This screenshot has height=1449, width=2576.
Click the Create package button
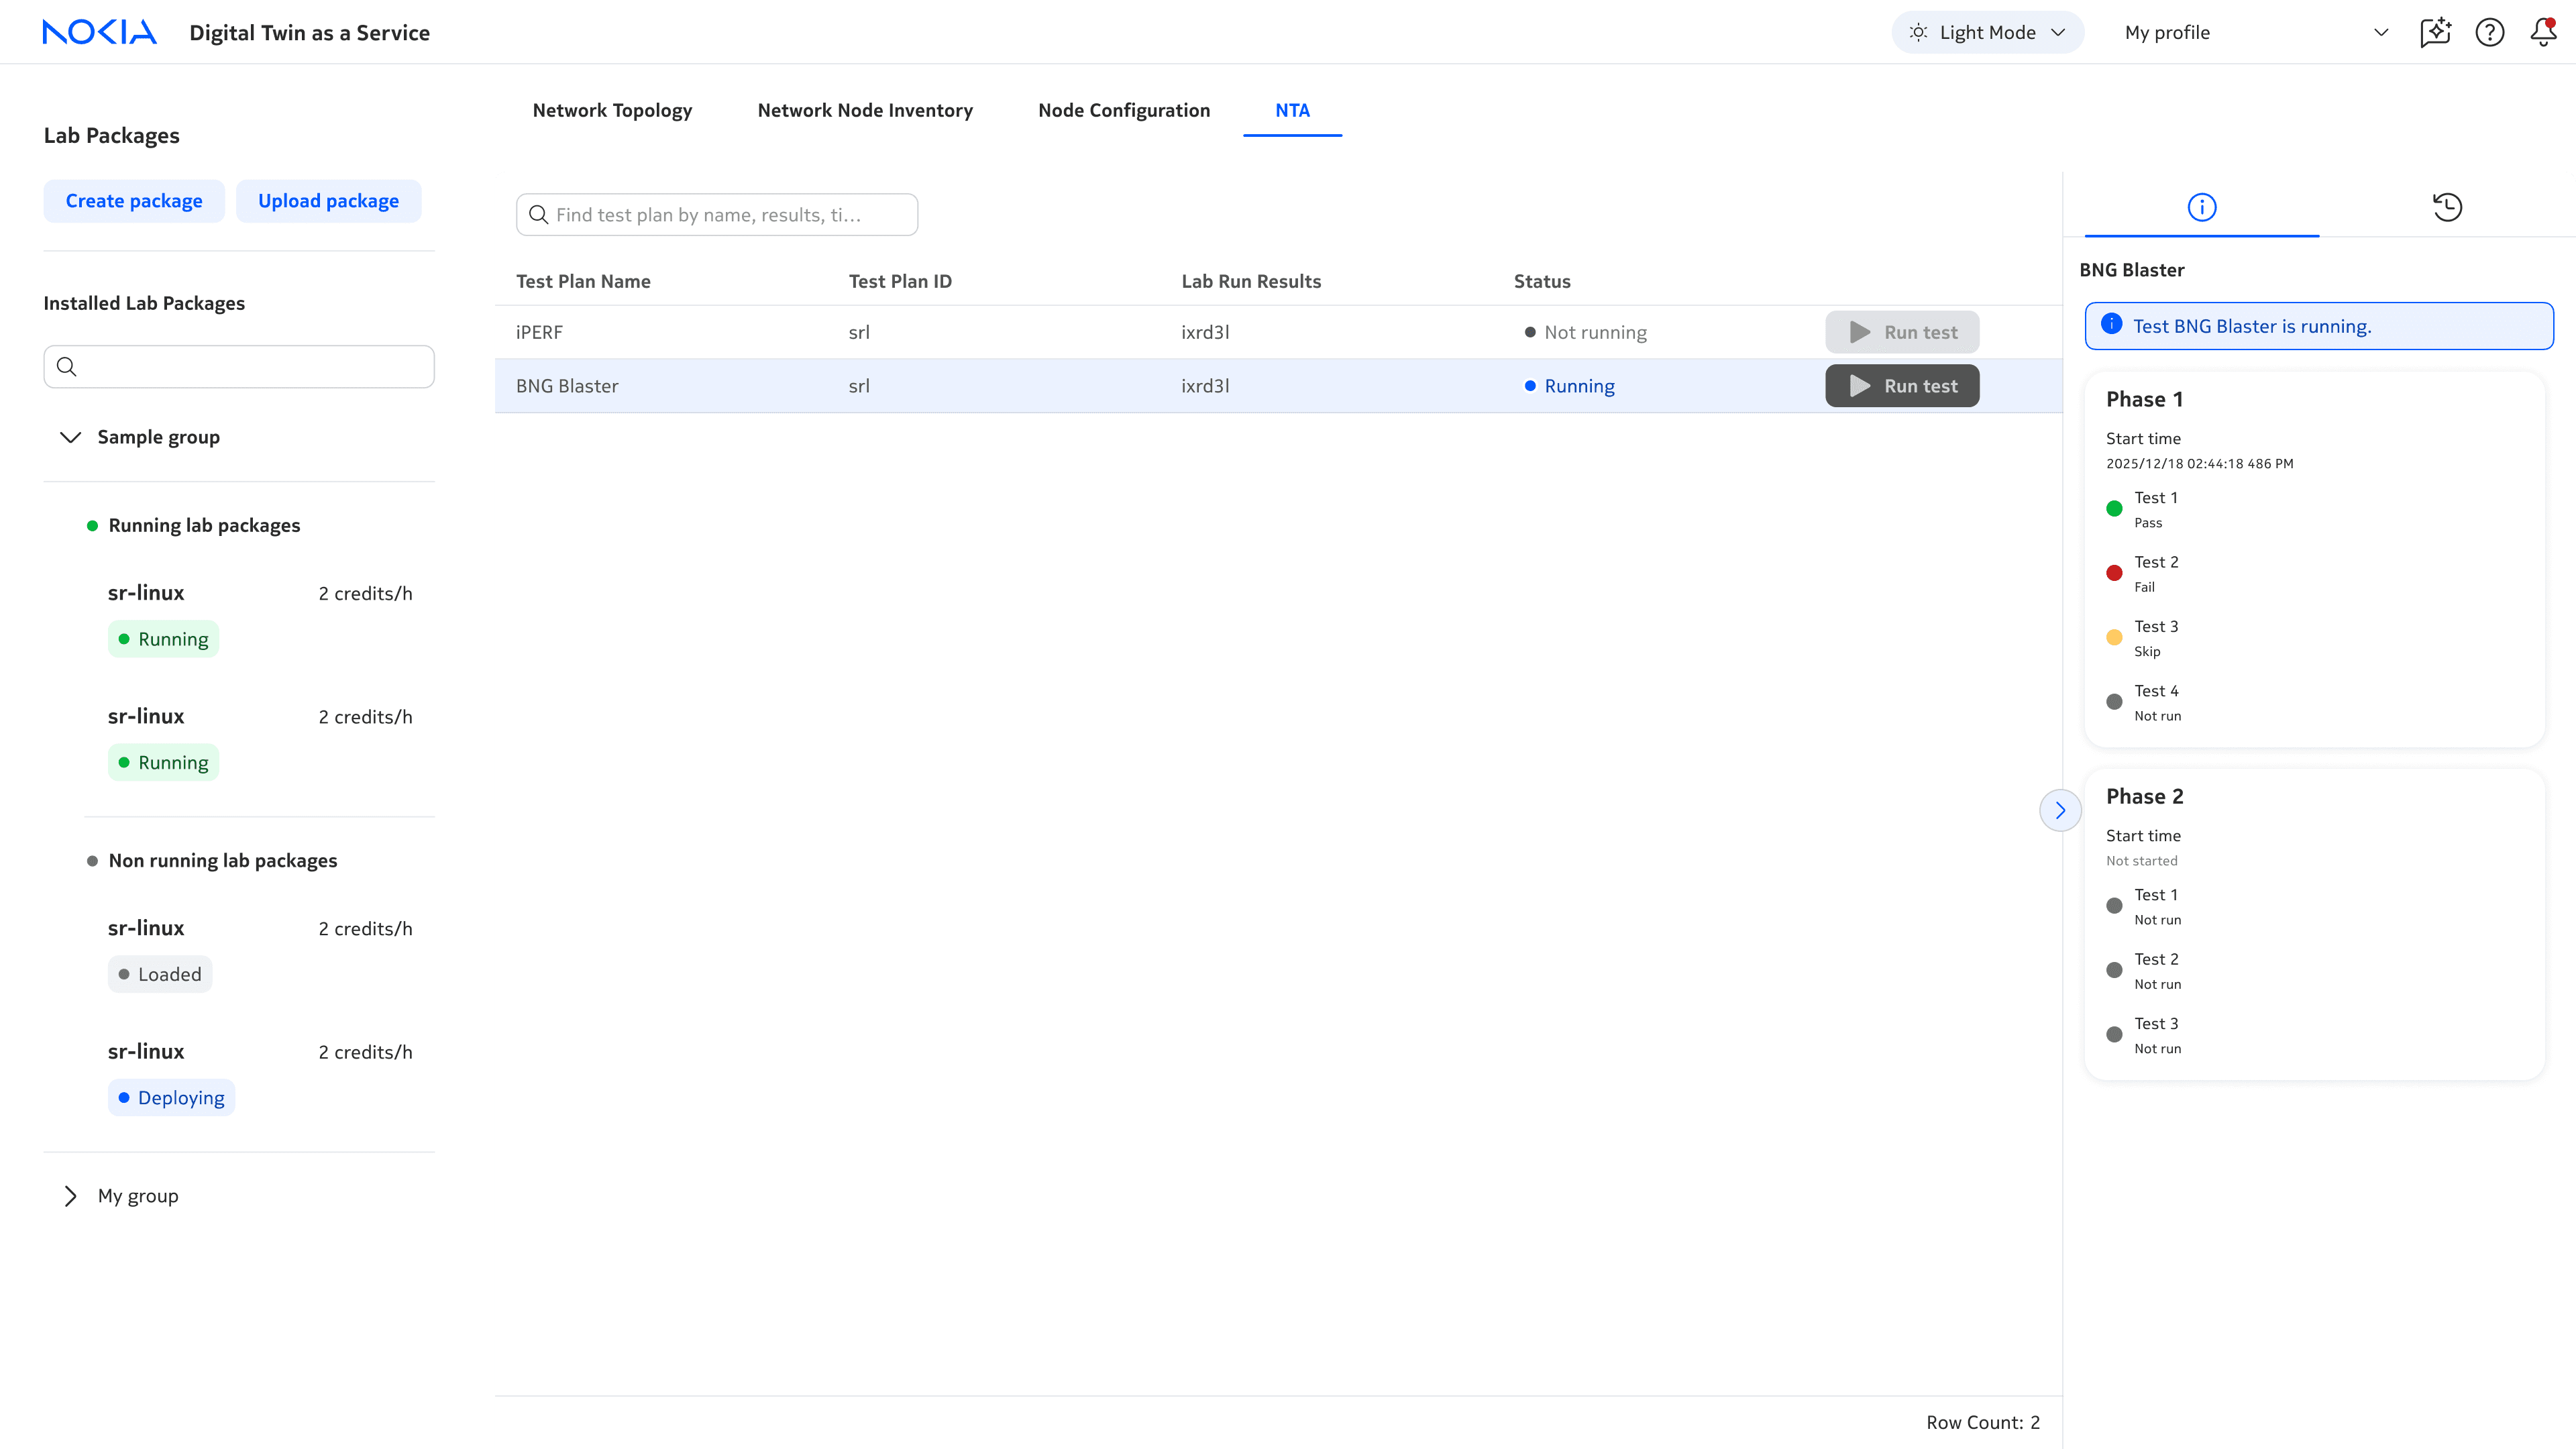coord(134,201)
